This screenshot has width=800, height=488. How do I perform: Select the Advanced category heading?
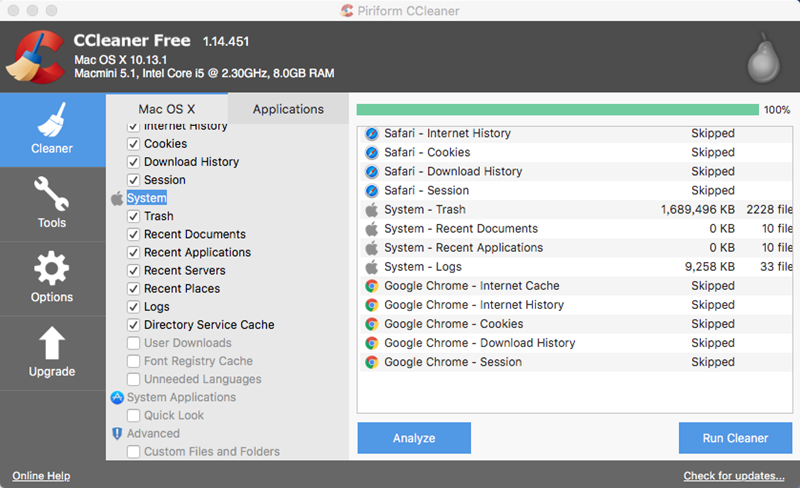click(x=153, y=433)
